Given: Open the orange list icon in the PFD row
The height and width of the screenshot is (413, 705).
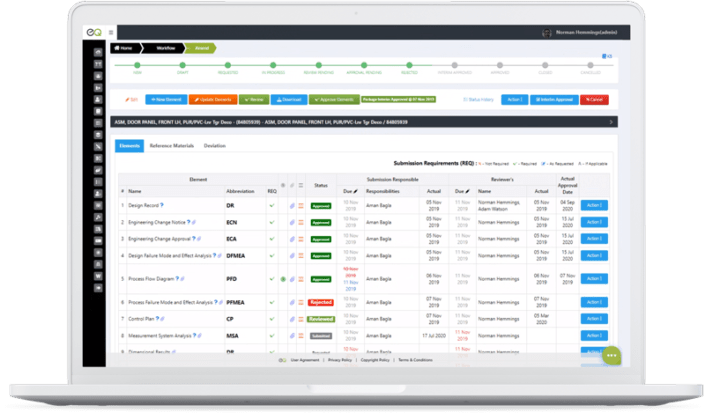Looking at the screenshot, I should click(301, 279).
